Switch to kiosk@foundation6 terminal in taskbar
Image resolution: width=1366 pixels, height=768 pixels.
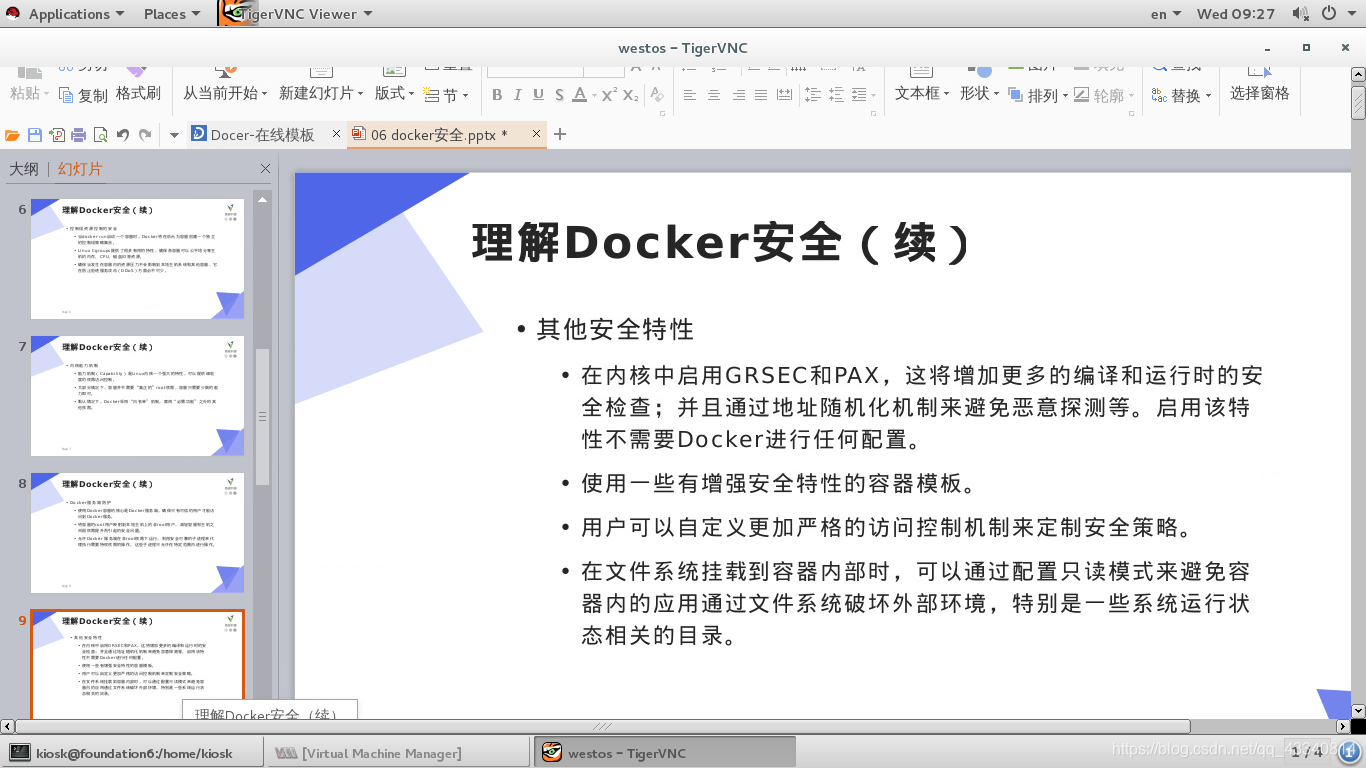132,753
